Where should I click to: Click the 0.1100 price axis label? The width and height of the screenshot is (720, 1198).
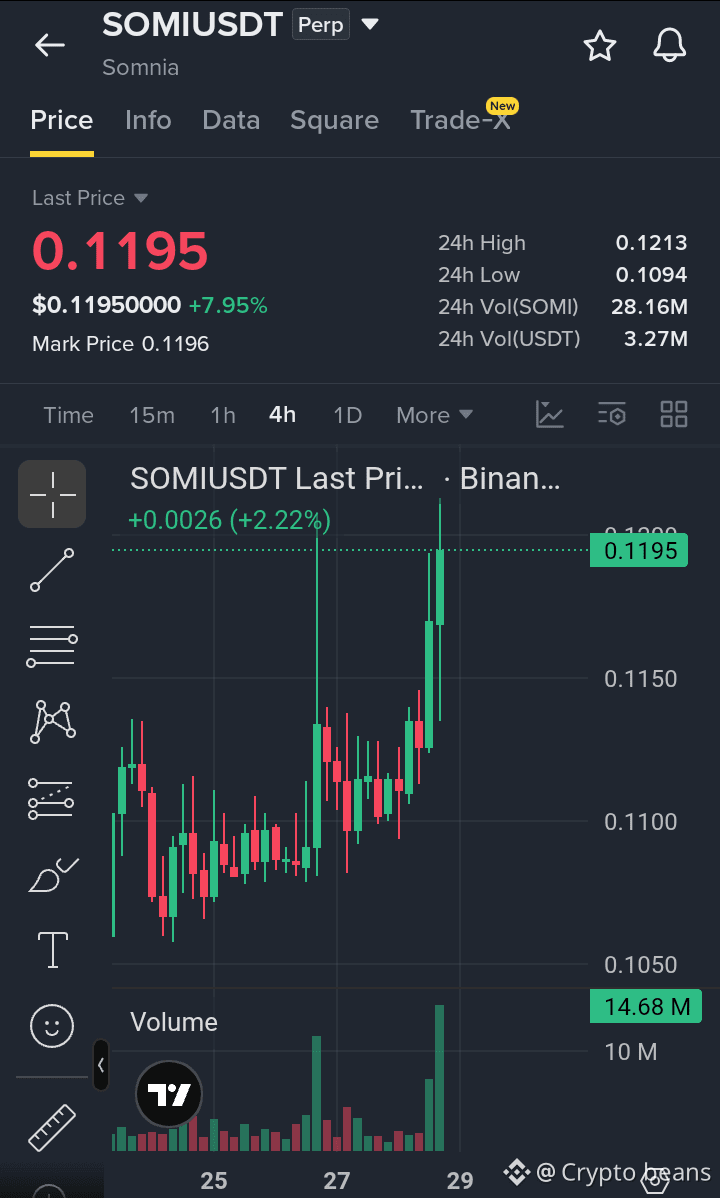click(x=641, y=821)
